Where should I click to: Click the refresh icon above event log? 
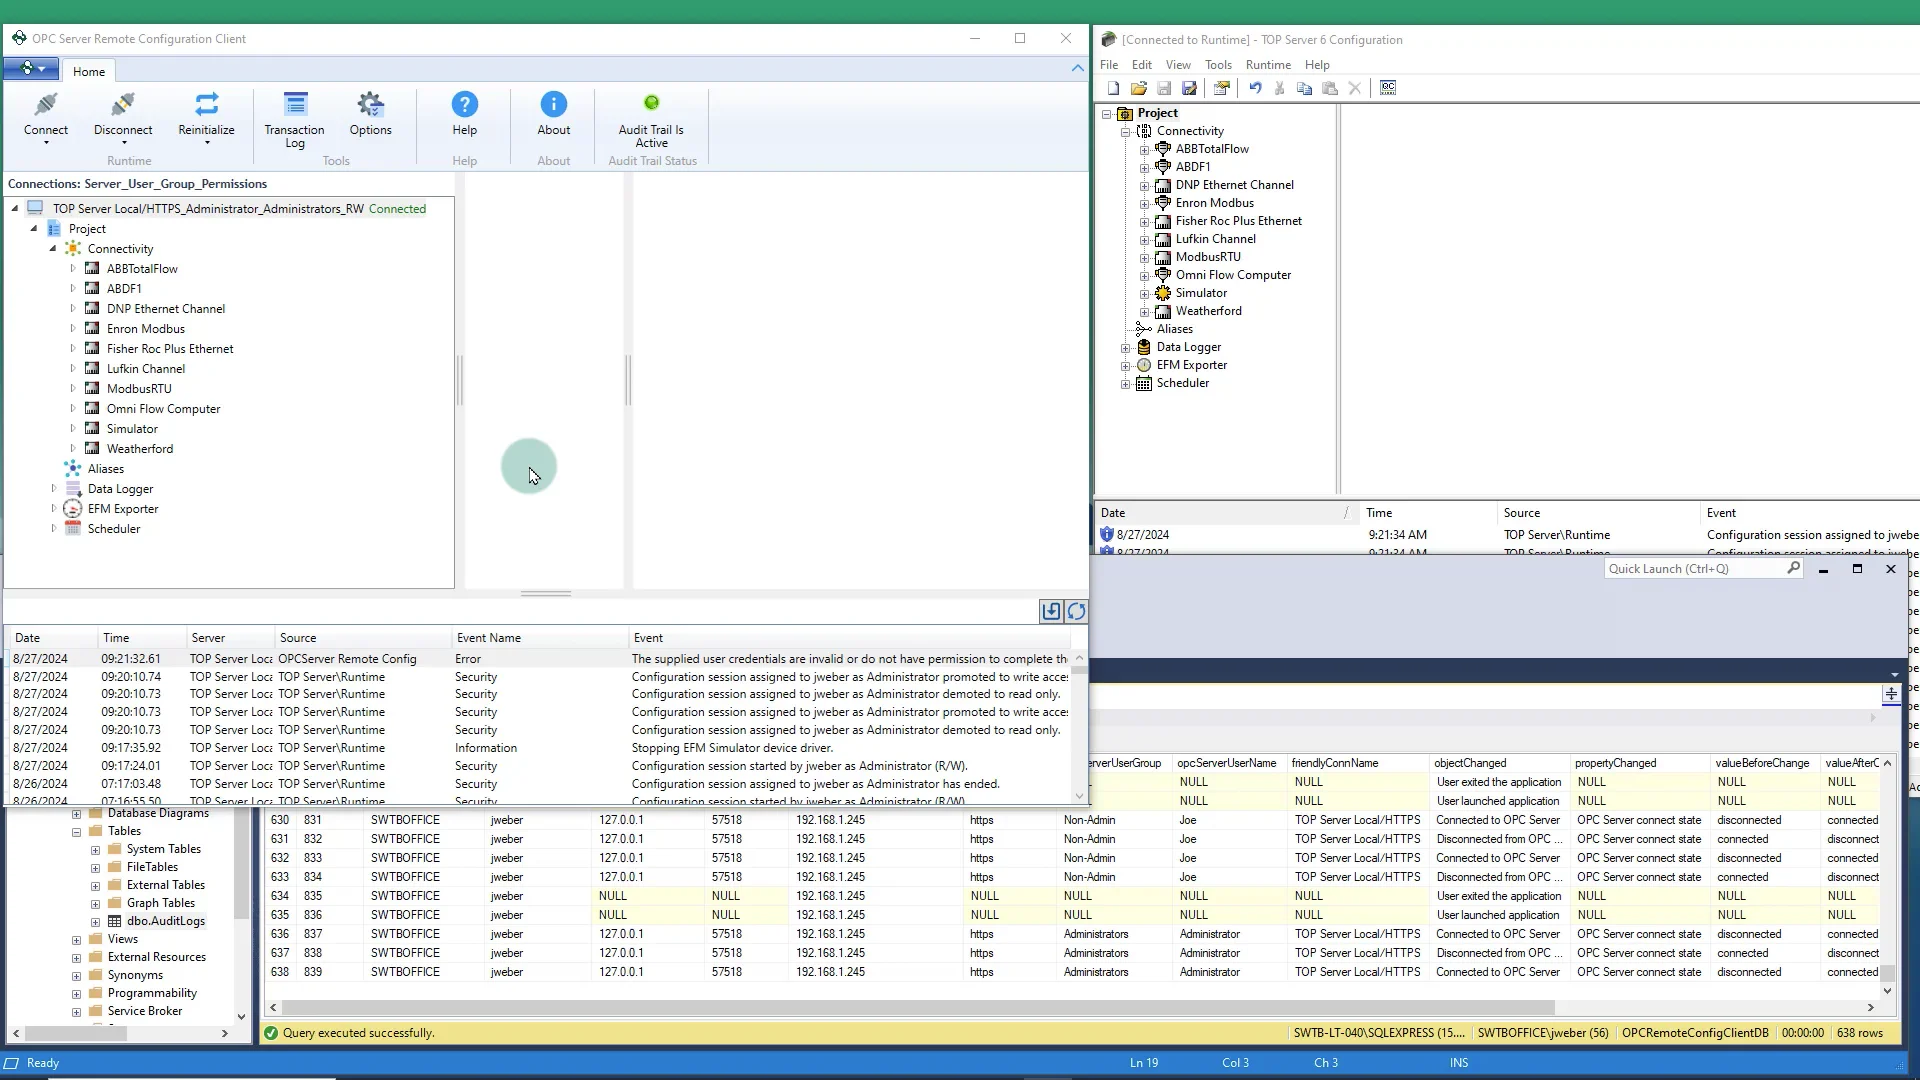click(x=1076, y=611)
